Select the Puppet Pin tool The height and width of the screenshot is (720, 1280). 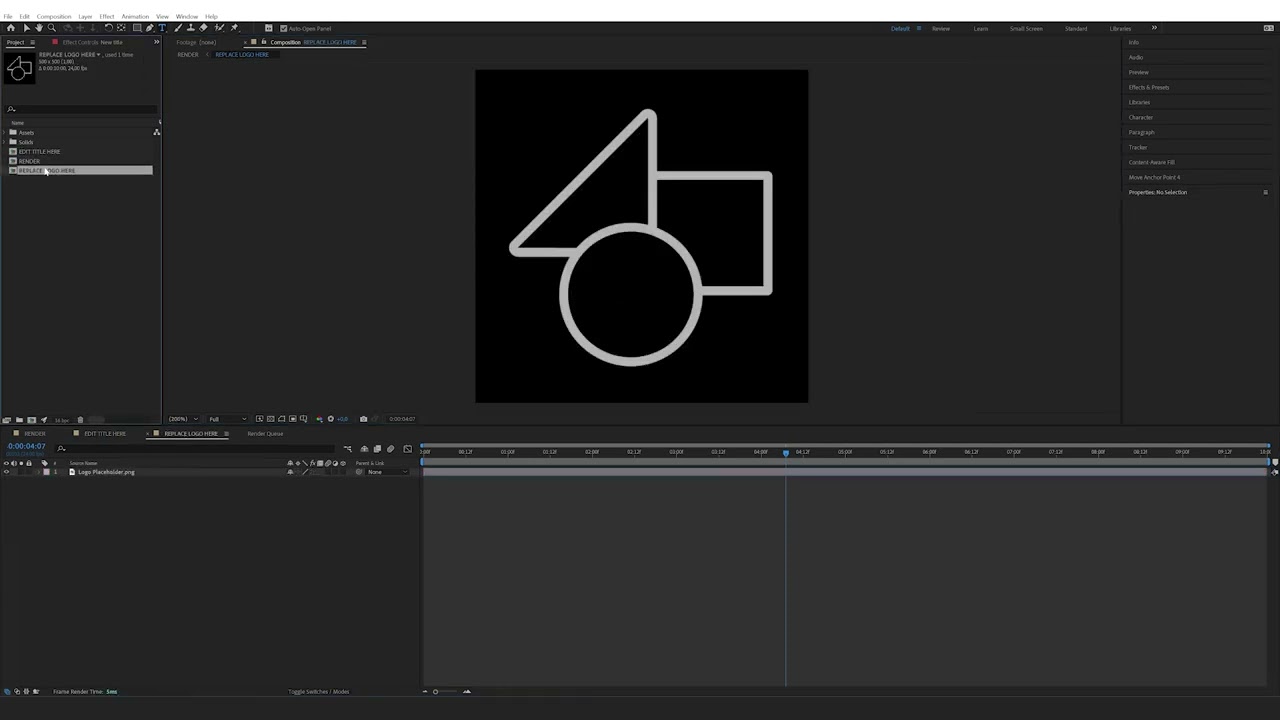pos(234,28)
